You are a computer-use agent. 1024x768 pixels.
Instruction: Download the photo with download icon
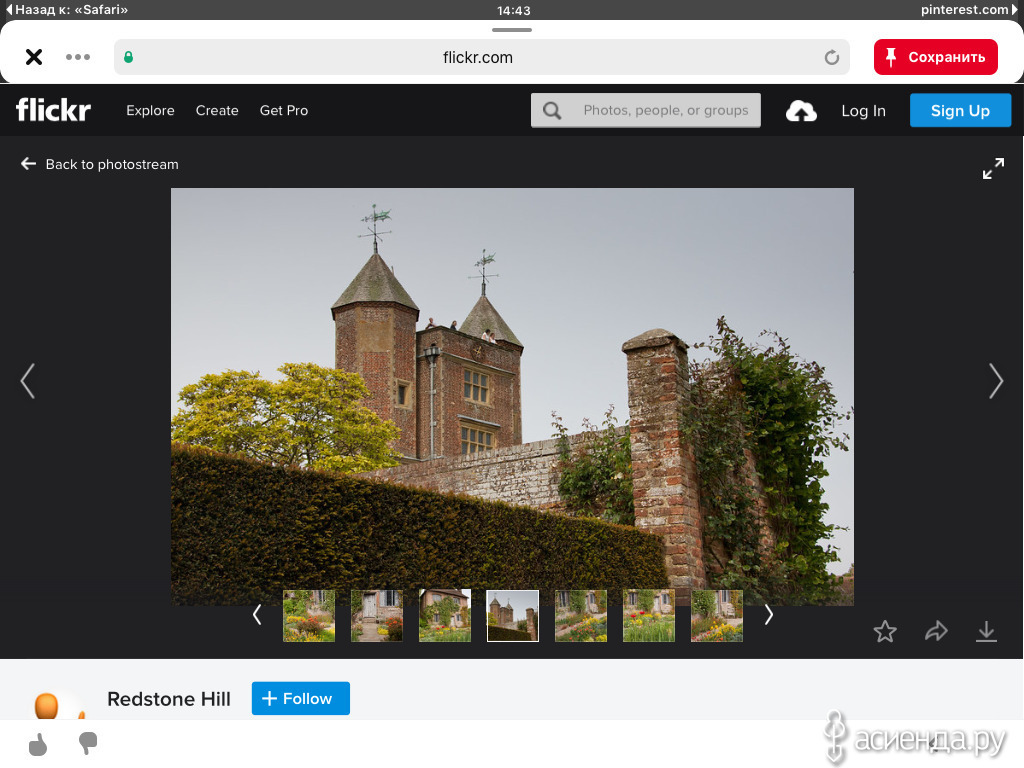[986, 632]
